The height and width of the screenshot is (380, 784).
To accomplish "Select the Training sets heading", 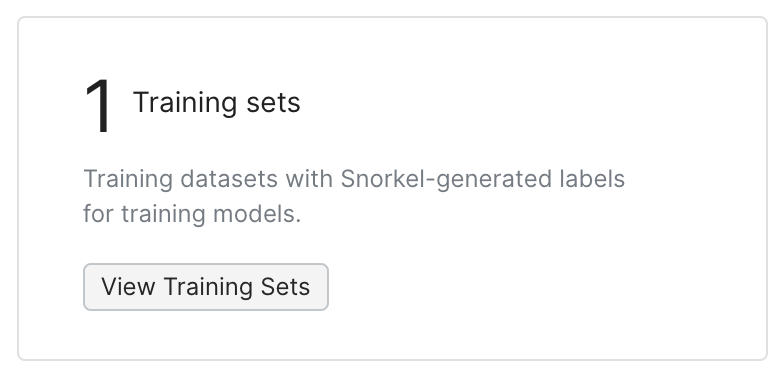I will (x=216, y=102).
